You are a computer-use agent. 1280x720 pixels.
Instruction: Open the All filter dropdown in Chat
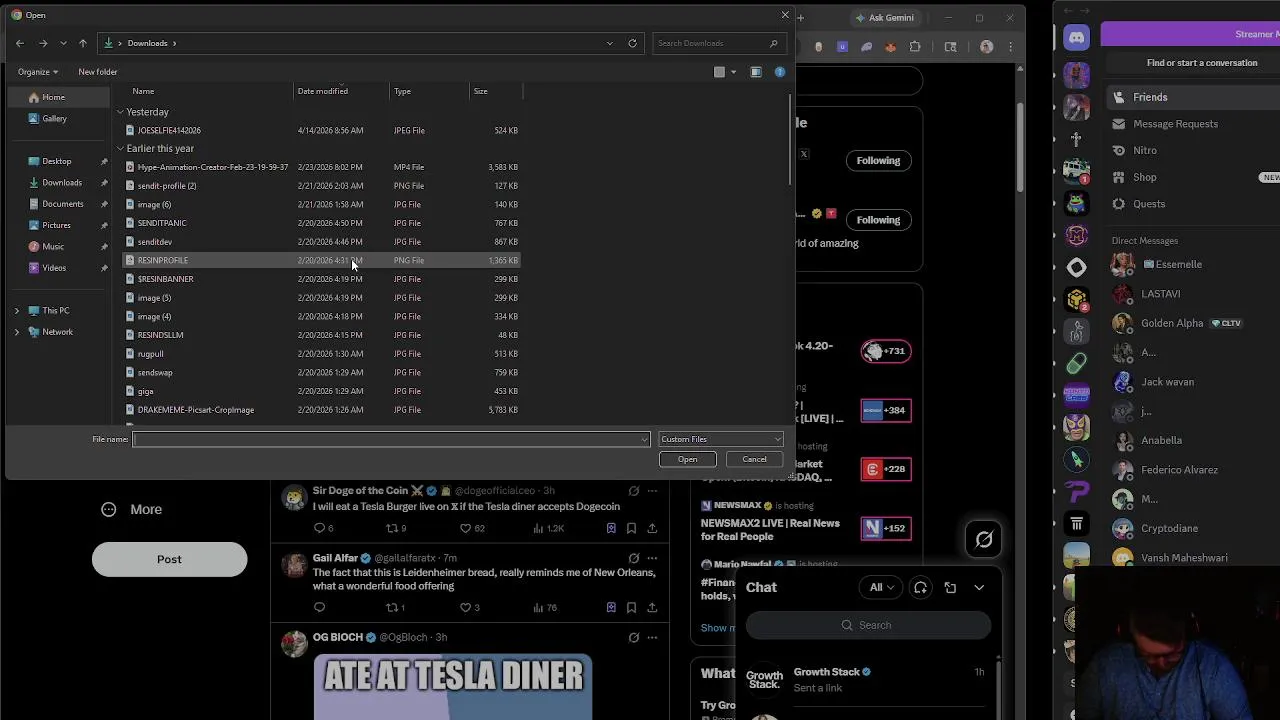point(881,588)
